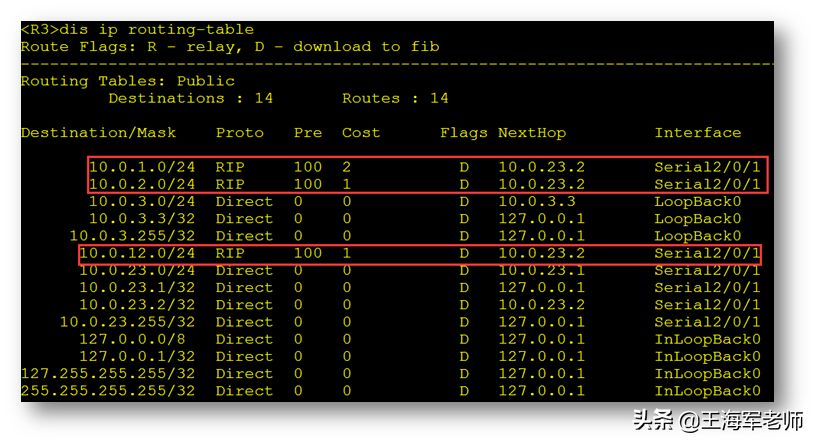This screenshot has height=444, width=816.
Task: Select destination 127.255.255.255/32
Action: click(108, 373)
